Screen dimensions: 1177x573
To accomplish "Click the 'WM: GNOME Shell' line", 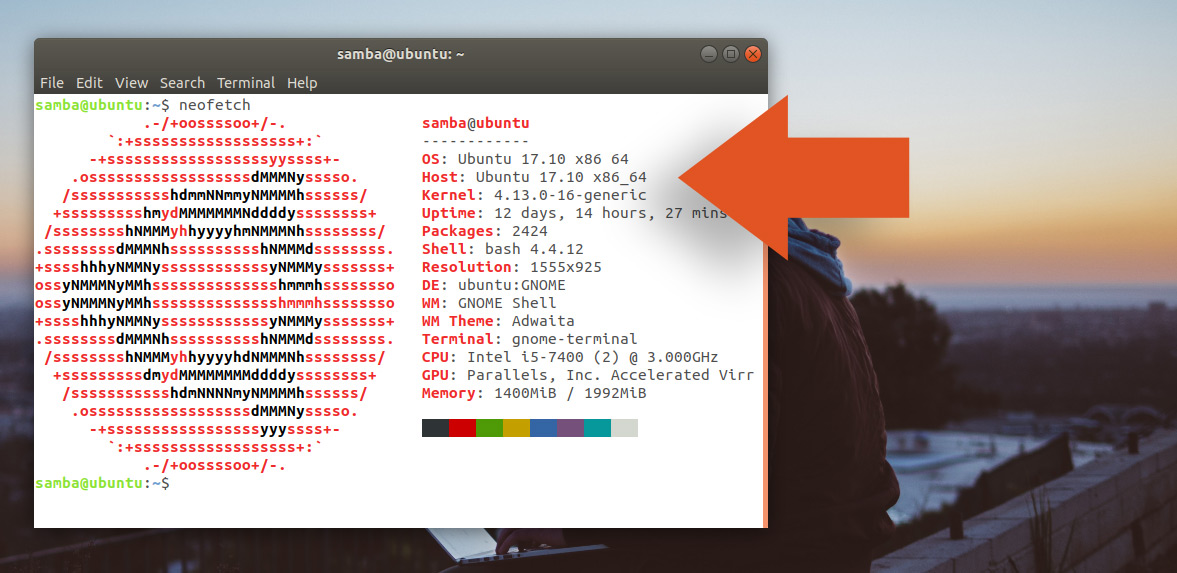I will pos(489,303).
